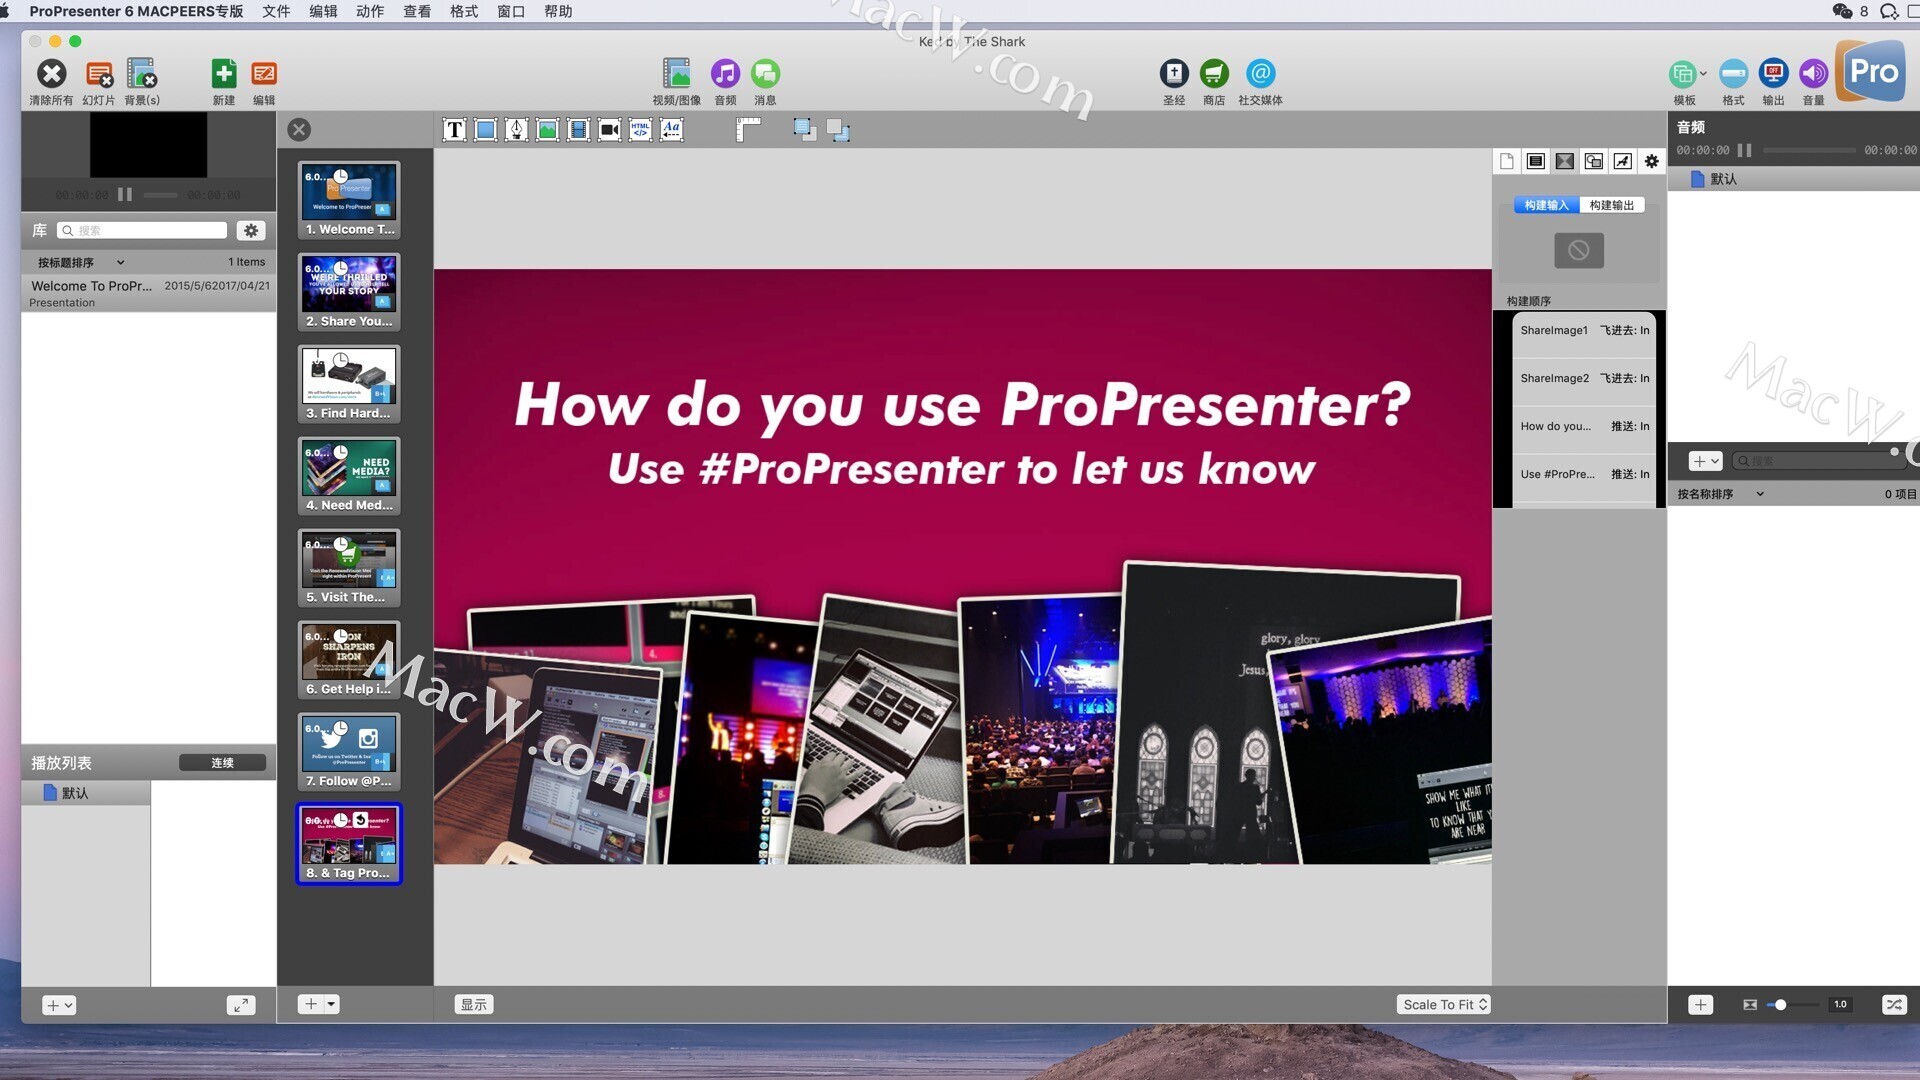Select the Video film element tool
Viewport: 1920px width, 1080px height.
pos(578,130)
